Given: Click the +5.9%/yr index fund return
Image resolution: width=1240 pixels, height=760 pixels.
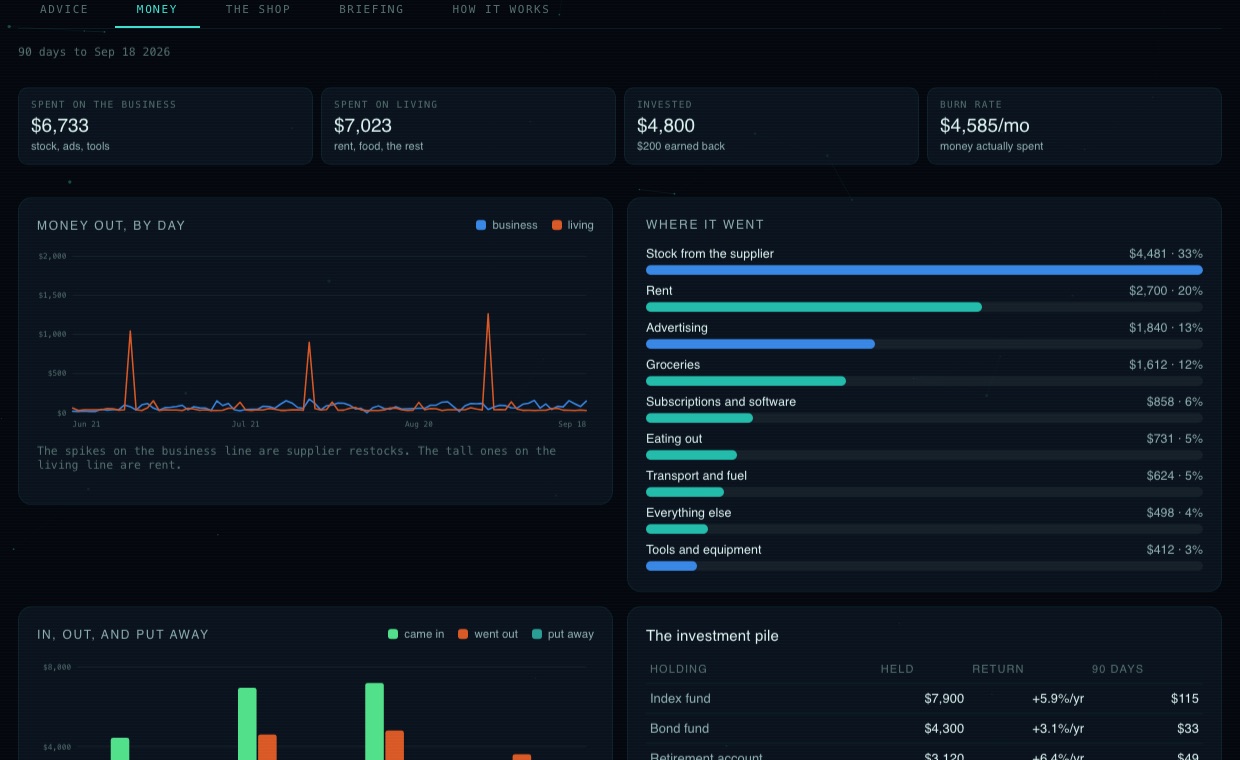Looking at the screenshot, I should point(1058,699).
